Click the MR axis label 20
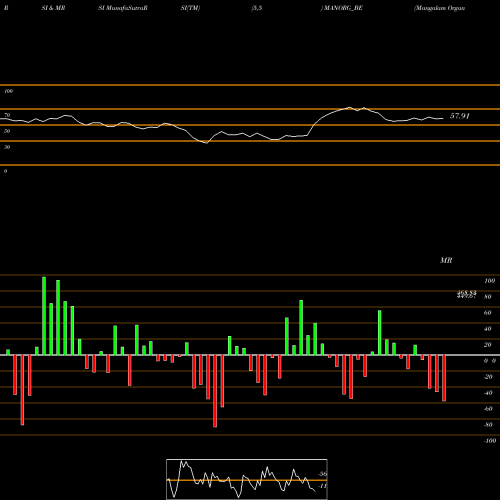The height and width of the screenshot is (500, 500). click(x=488, y=345)
